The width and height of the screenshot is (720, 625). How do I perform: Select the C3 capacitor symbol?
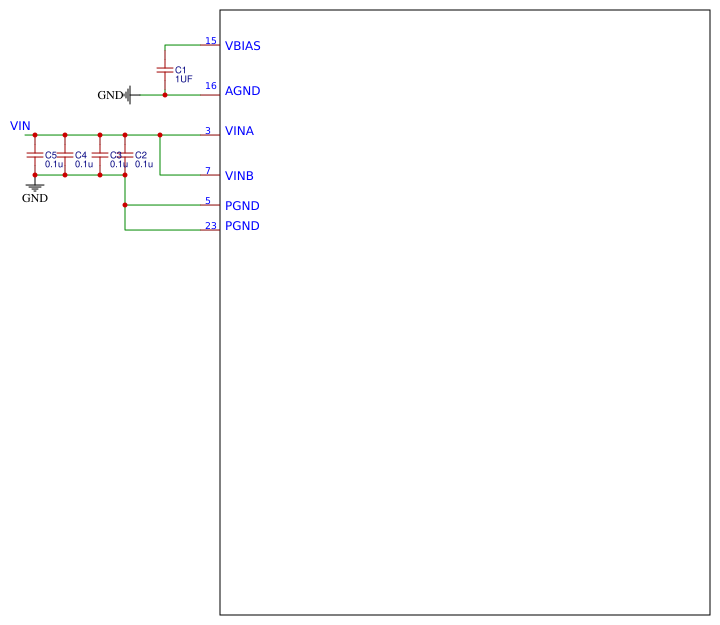click(100, 155)
